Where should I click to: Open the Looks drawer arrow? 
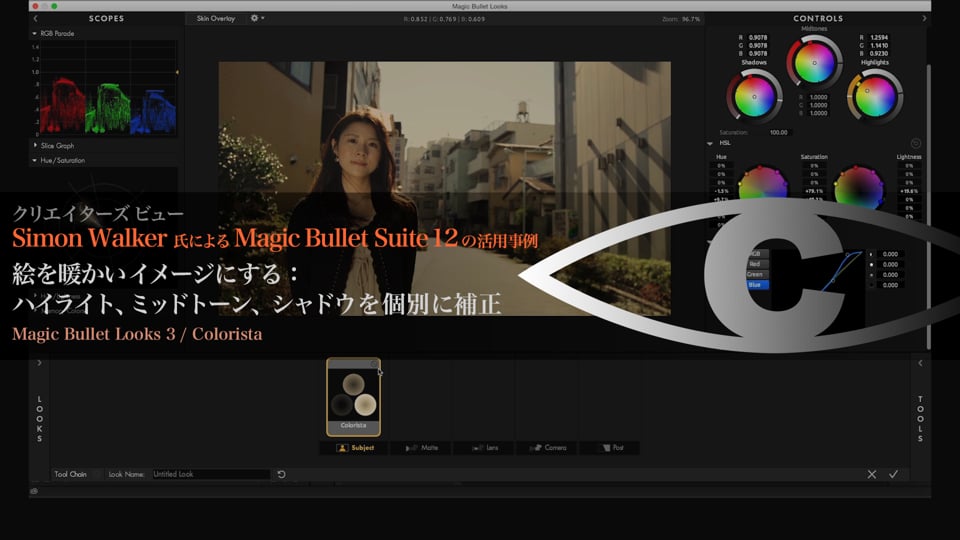[39, 363]
